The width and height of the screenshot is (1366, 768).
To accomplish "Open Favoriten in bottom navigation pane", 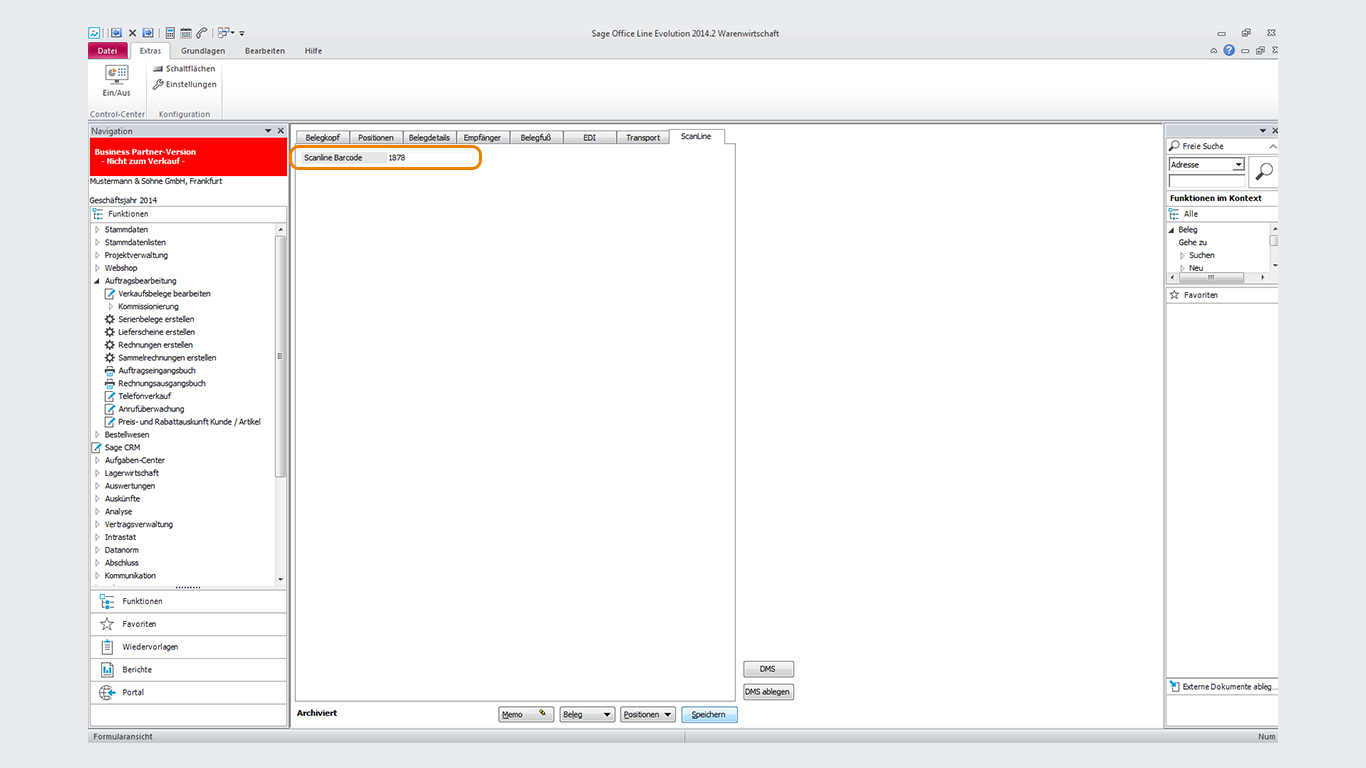I will click(x=188, y=624).
